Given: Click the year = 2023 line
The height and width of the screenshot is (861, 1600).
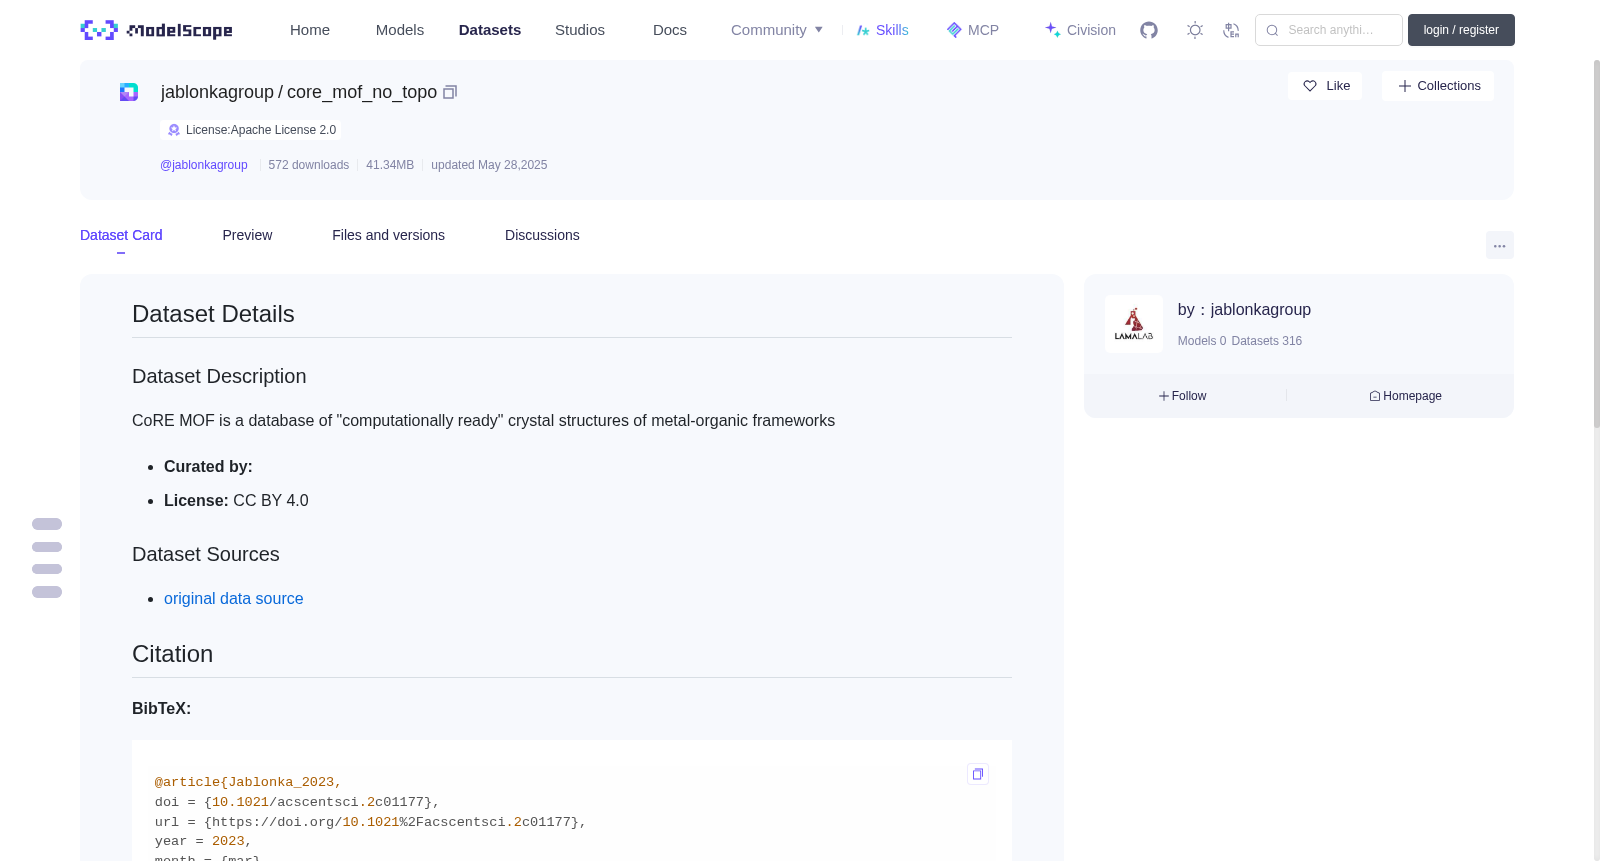Looking at the screenshot, I should click(203, 841).
